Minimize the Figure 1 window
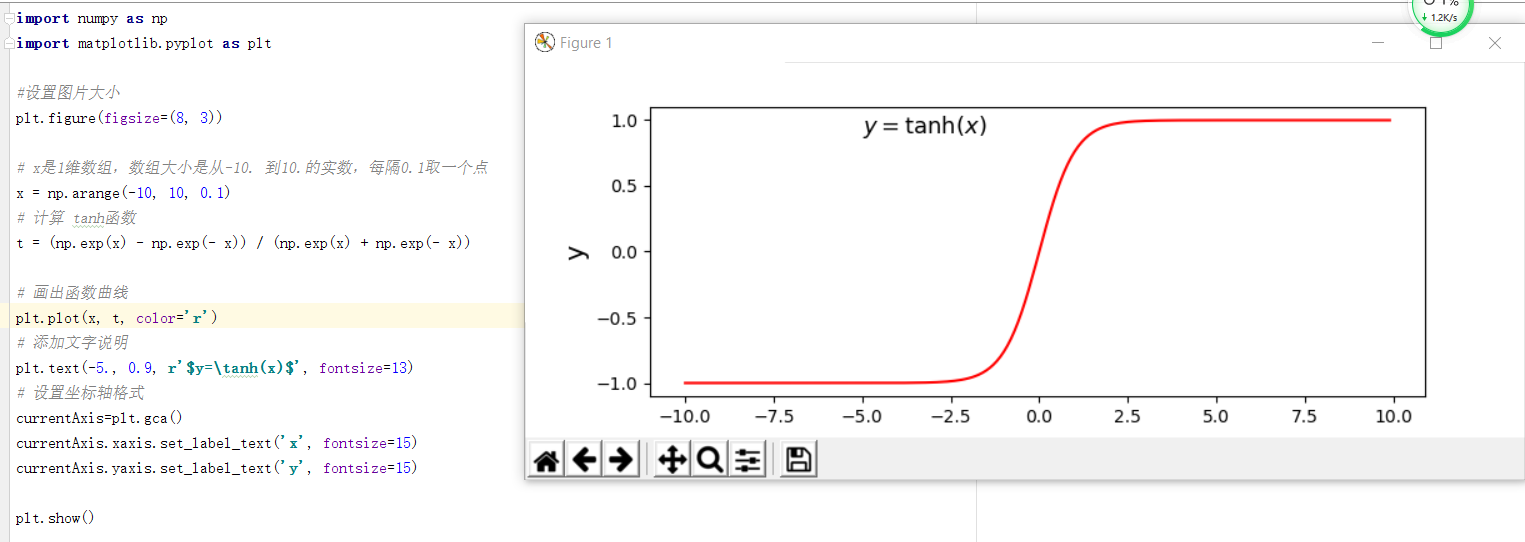Screen dimensions: 1525x542 pos(1378,43)
